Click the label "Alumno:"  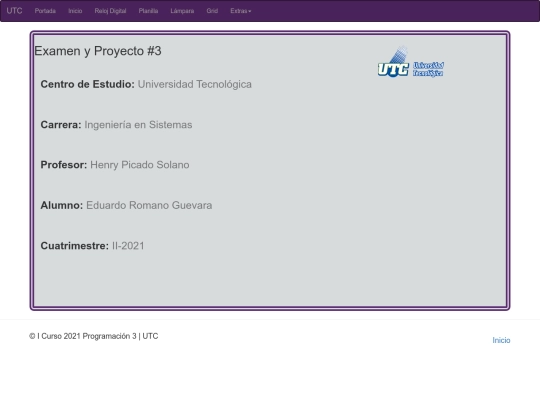click(x=62, y=205)
